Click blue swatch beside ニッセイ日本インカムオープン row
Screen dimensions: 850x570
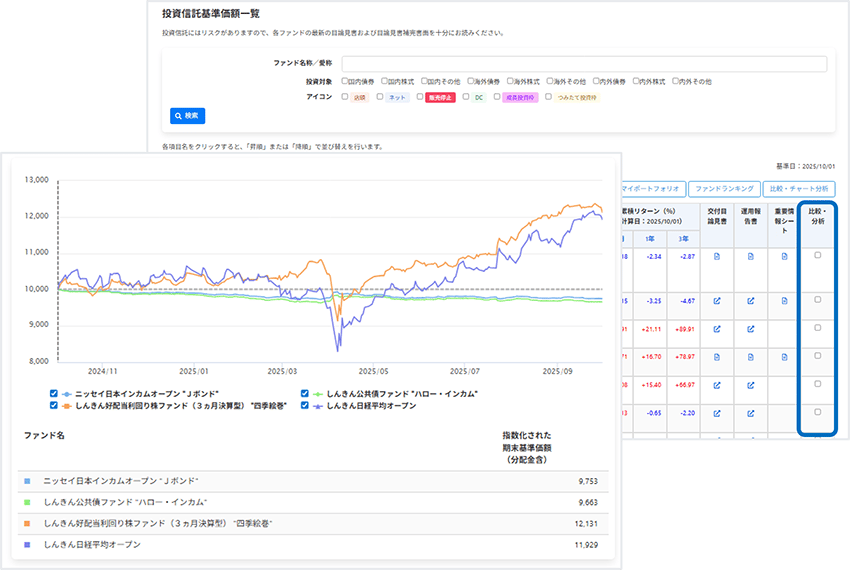(x=27, y=481)
